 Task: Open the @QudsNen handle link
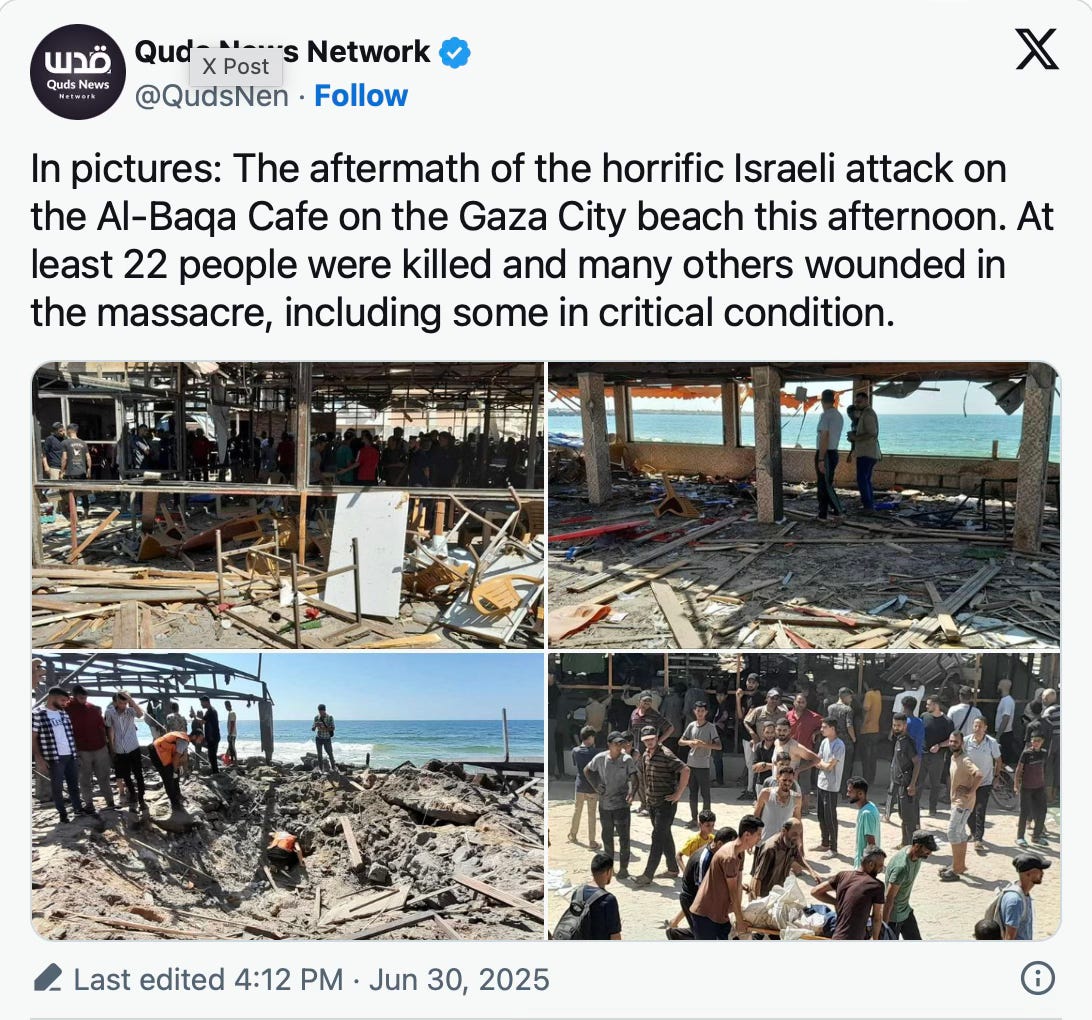[x=211, y=96]
